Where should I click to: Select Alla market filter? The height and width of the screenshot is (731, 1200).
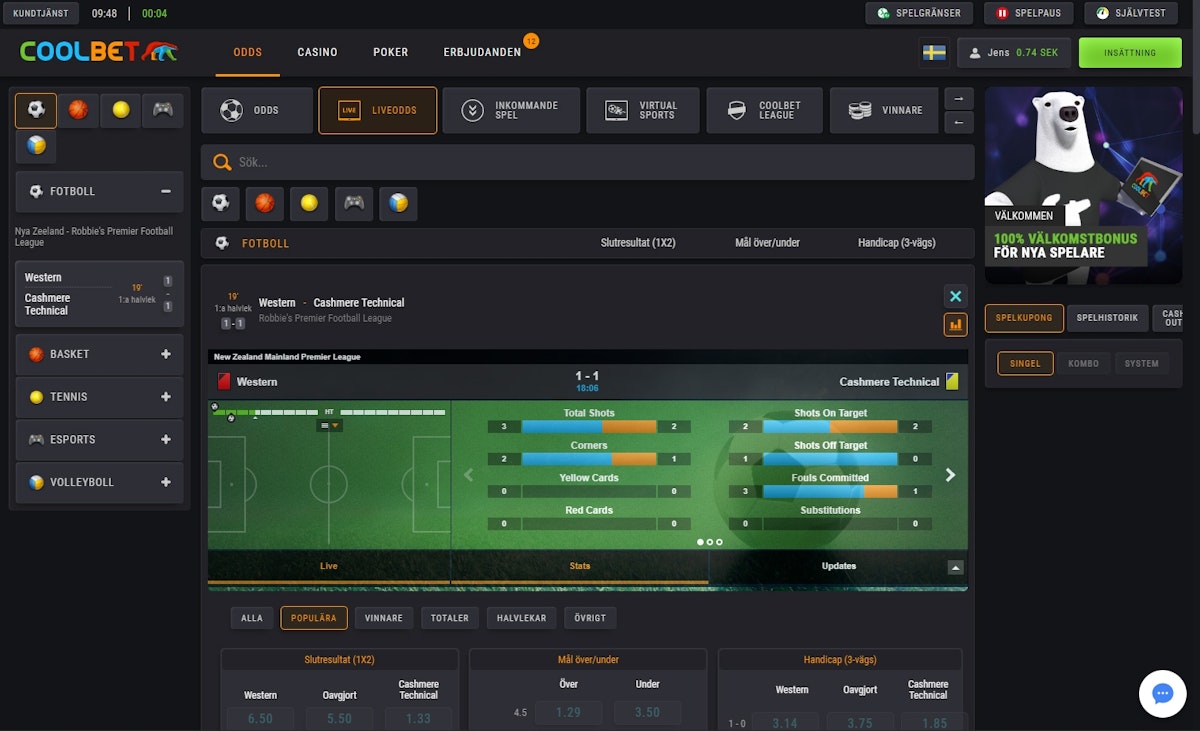click(x=252, y=618)
